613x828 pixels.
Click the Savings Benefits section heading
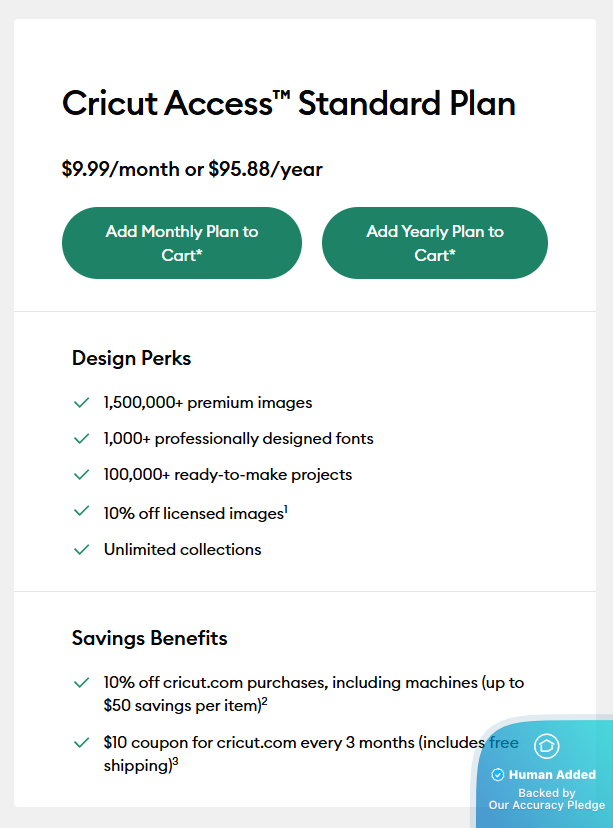149,638
